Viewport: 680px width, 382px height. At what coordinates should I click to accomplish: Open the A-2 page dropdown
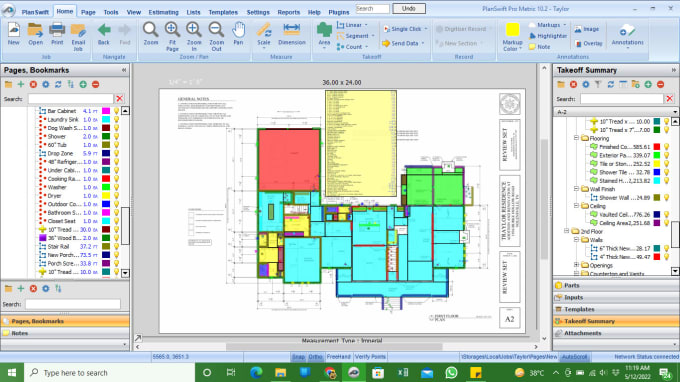pyautogui.click(x=676, y=112)
